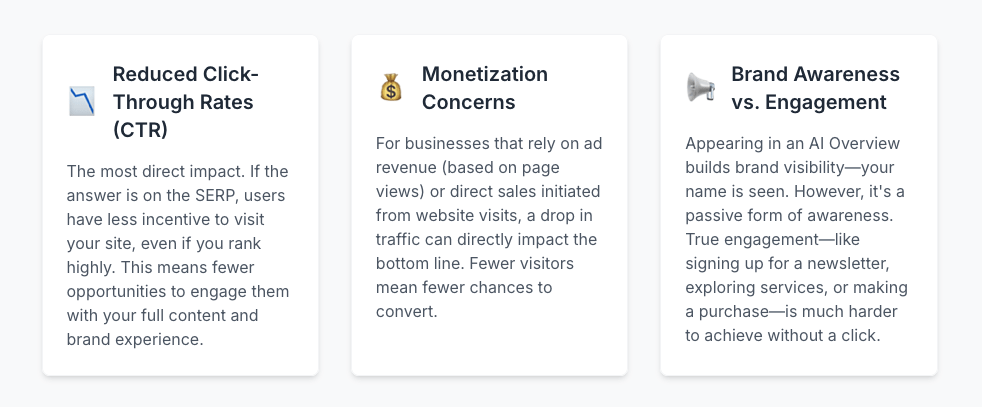Click the "(CTR)" text in the first heading
The image size is (982, 407).
pyautogui.click(x=141, y=129)
